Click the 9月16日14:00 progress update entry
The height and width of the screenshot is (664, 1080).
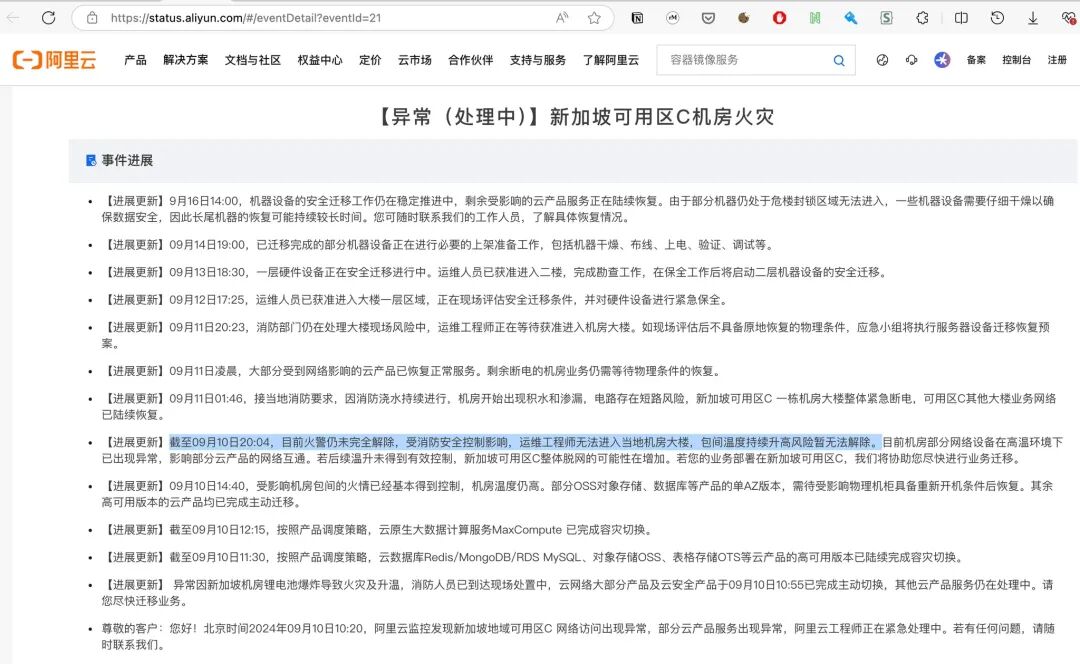click(578, 209)
